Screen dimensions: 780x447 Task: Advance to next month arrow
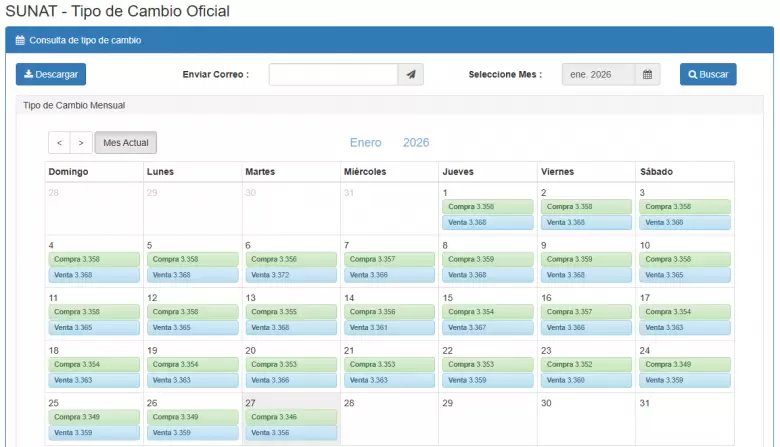coord(82,143)
